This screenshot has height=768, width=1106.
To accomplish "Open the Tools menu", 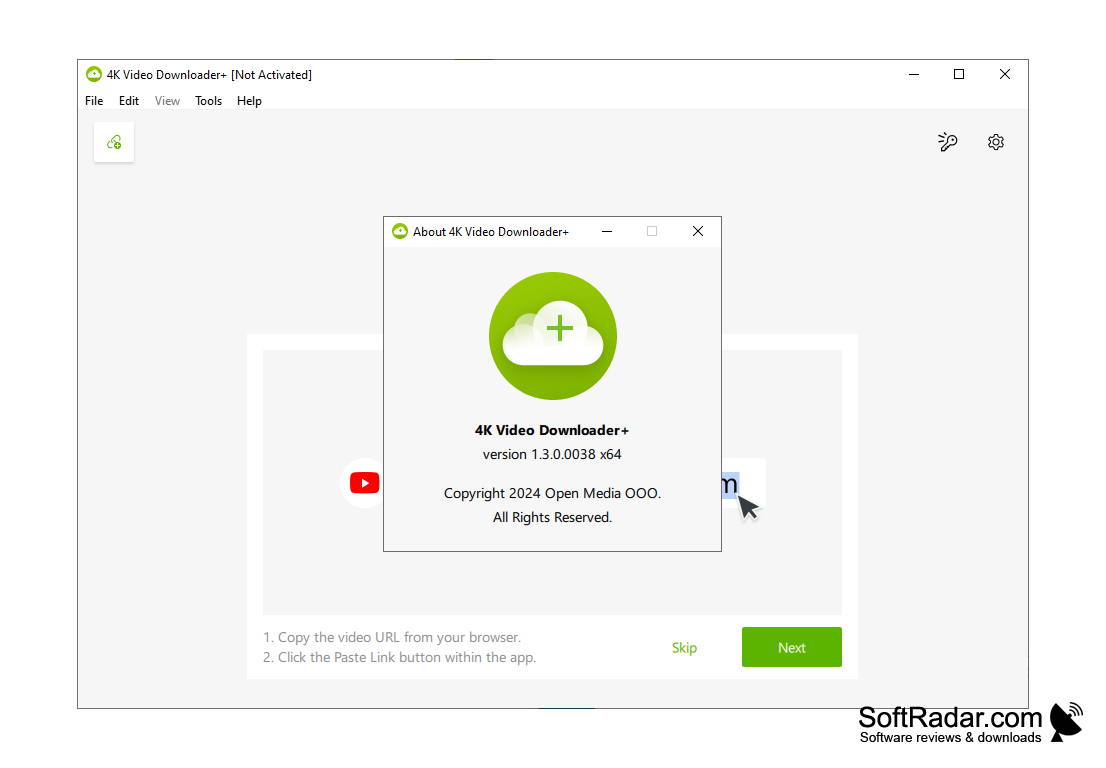I will [x=208, y=101].
